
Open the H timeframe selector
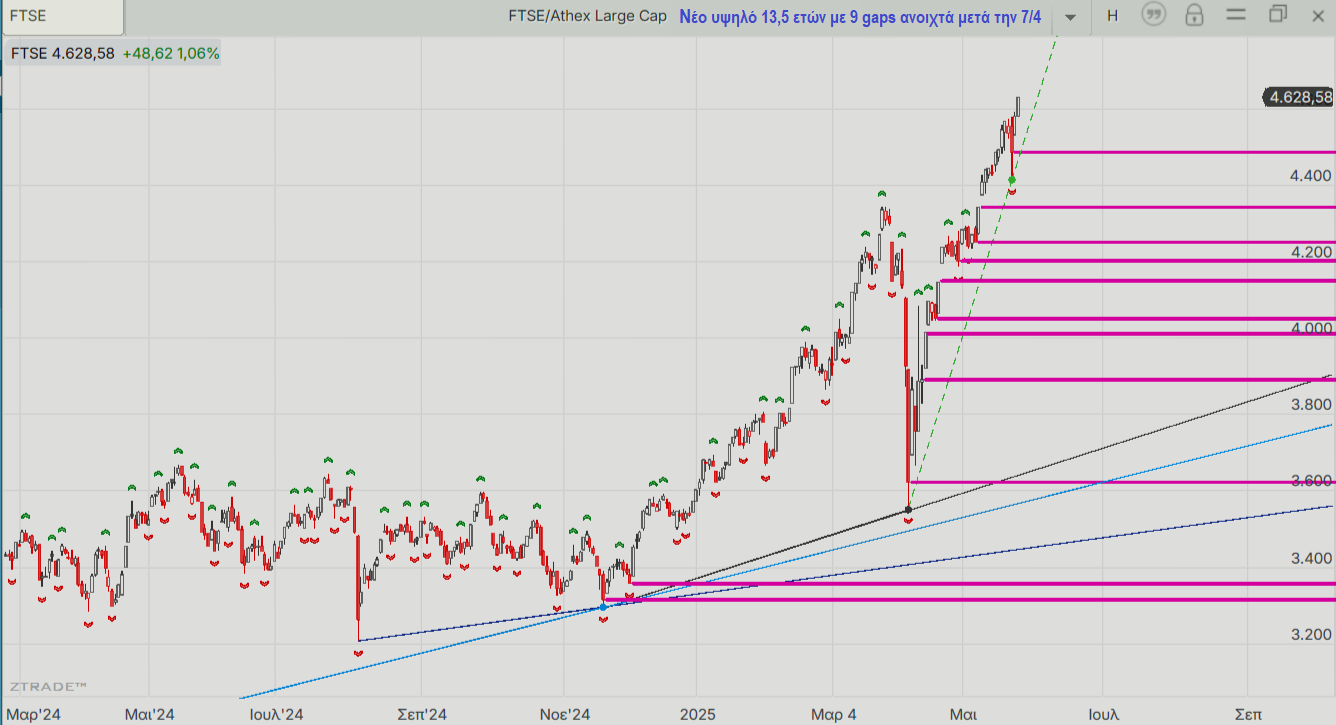click(1112, 16)
